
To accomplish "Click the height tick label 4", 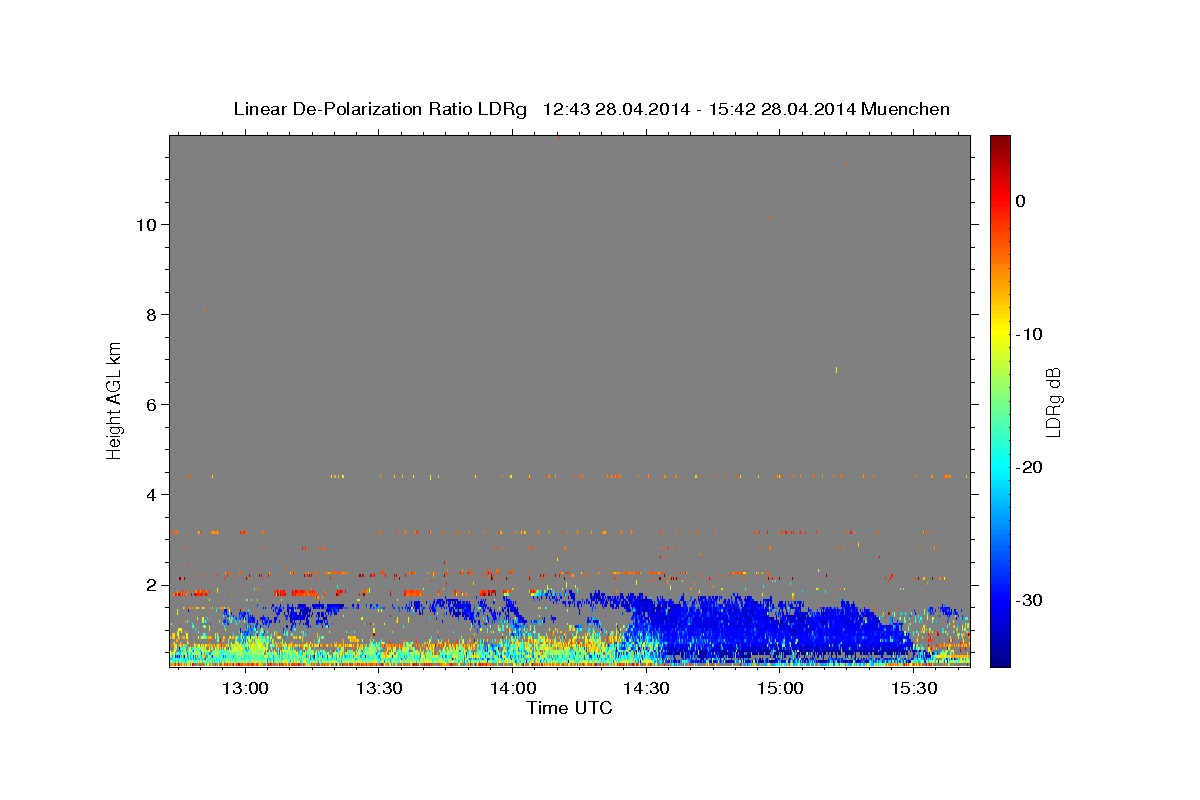I will click(150, 494).
